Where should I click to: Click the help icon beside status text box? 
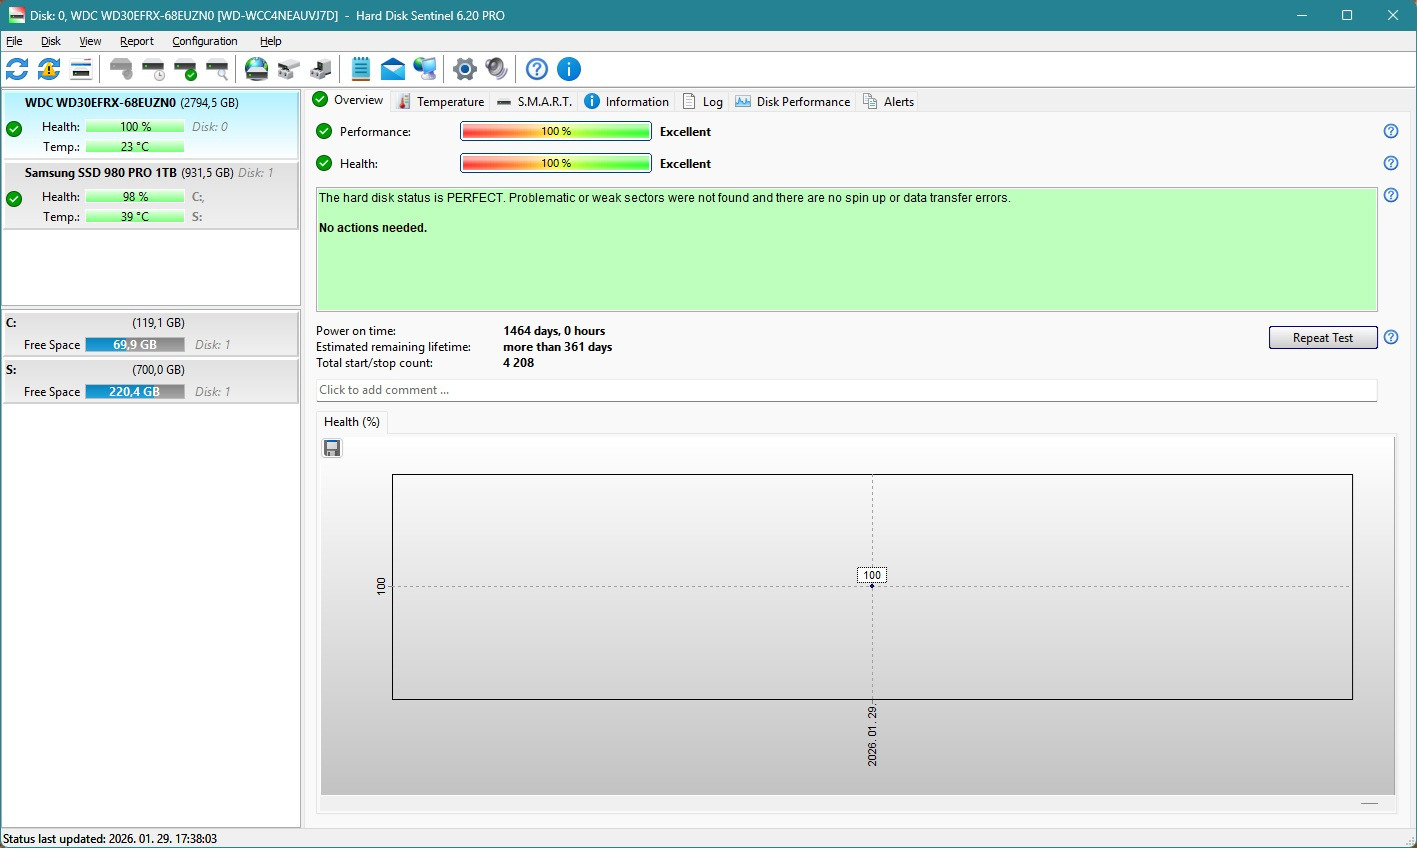(x=1390, y=195)
